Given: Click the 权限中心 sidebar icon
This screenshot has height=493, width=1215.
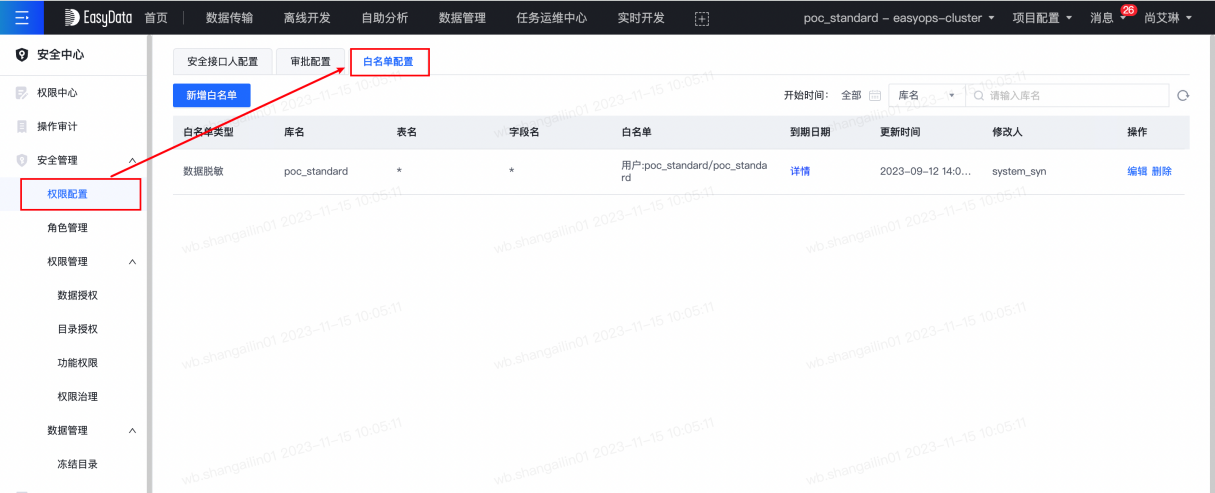Looking at the screenshot, I should tap(22, 93).
